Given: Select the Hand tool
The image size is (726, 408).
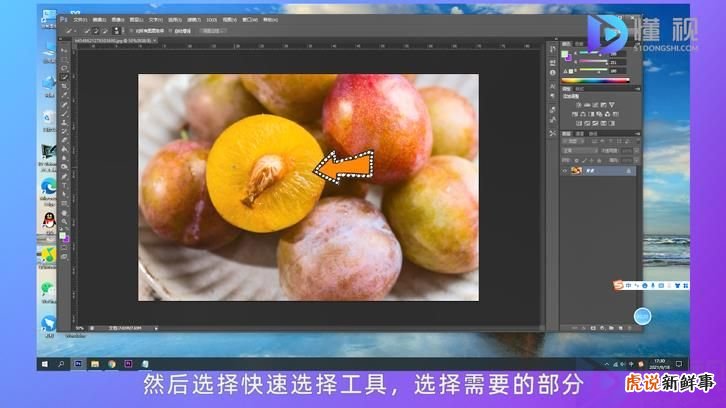Looking at the screenshot, I should click(x=64, y=213).
